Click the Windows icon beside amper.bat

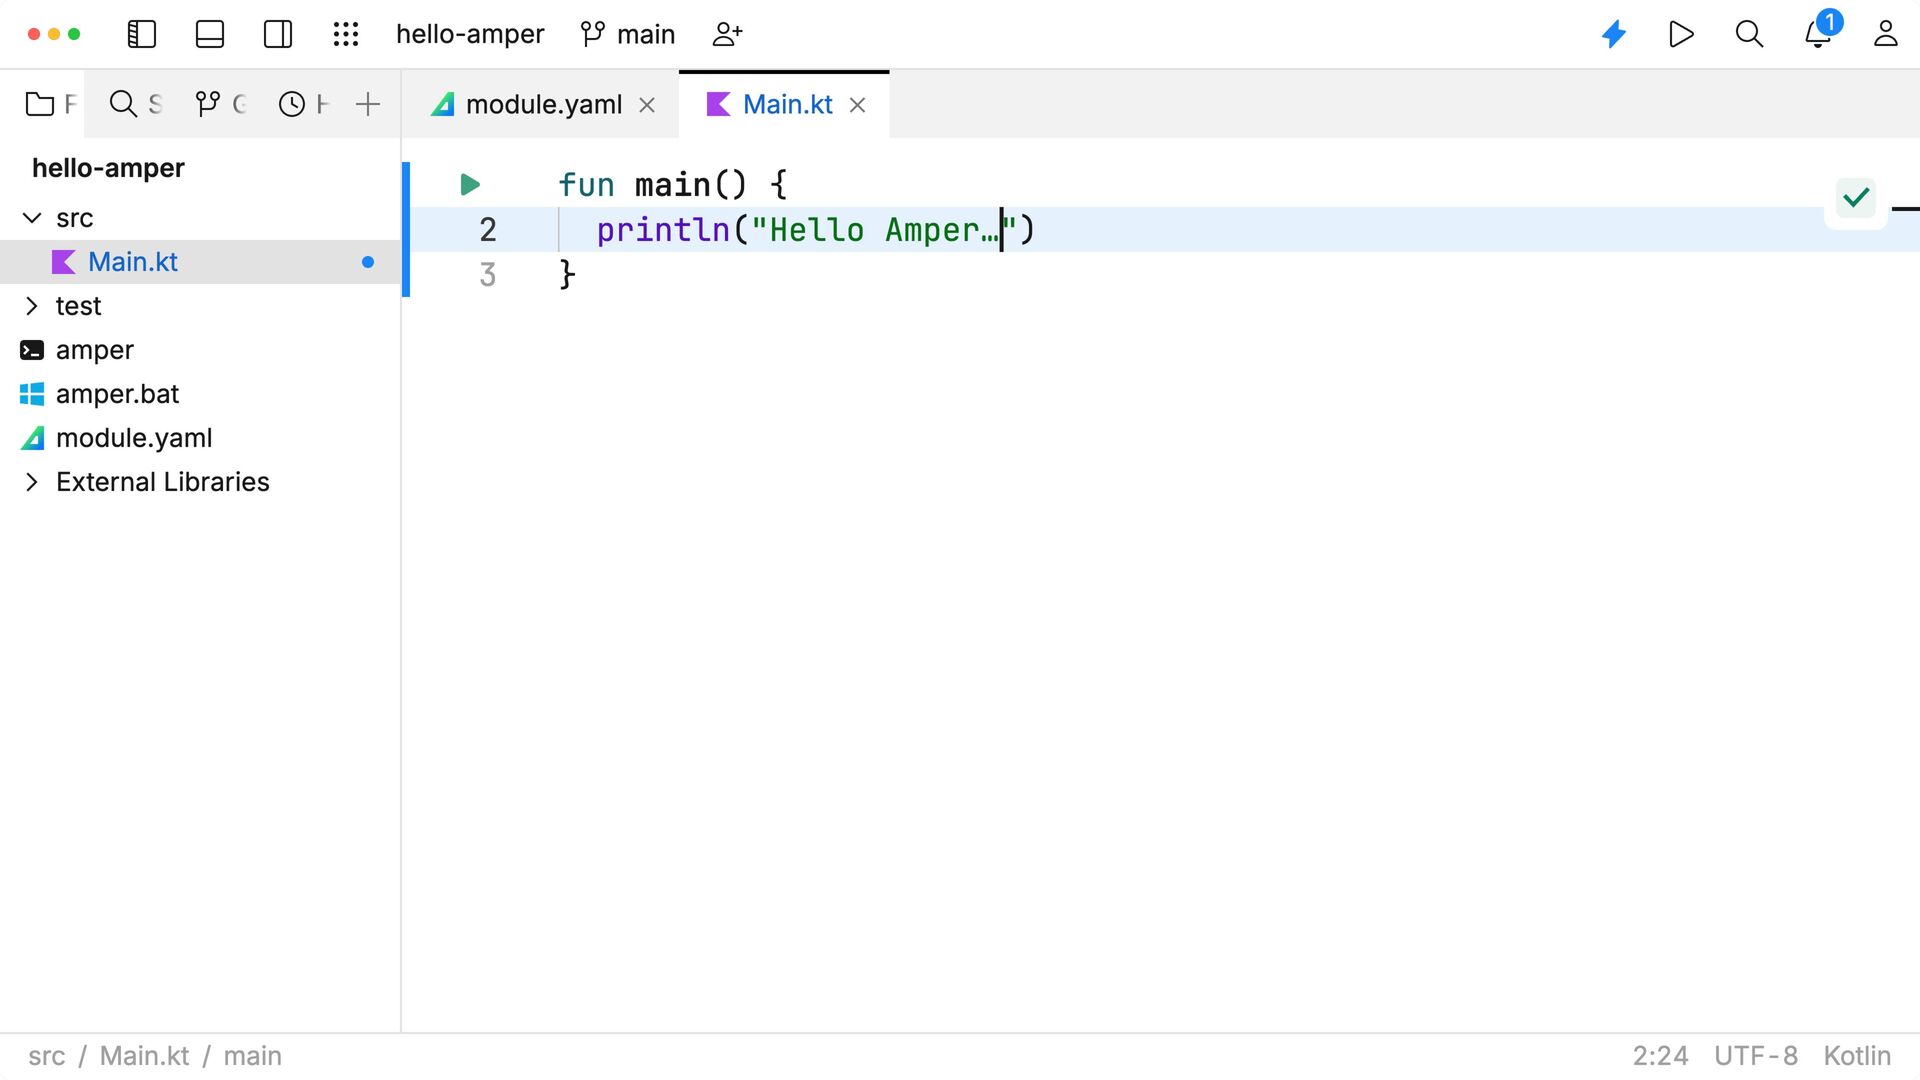pos(32,394)
